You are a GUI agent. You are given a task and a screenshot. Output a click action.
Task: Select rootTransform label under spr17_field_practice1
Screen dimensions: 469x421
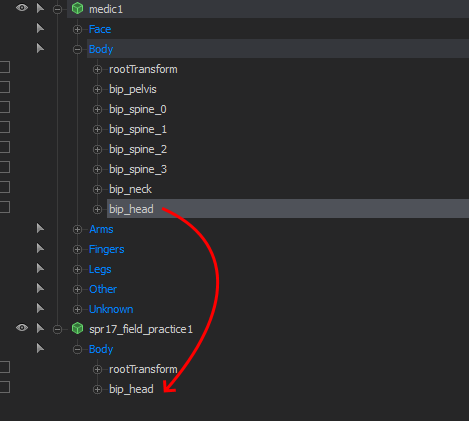click(143, 369)
